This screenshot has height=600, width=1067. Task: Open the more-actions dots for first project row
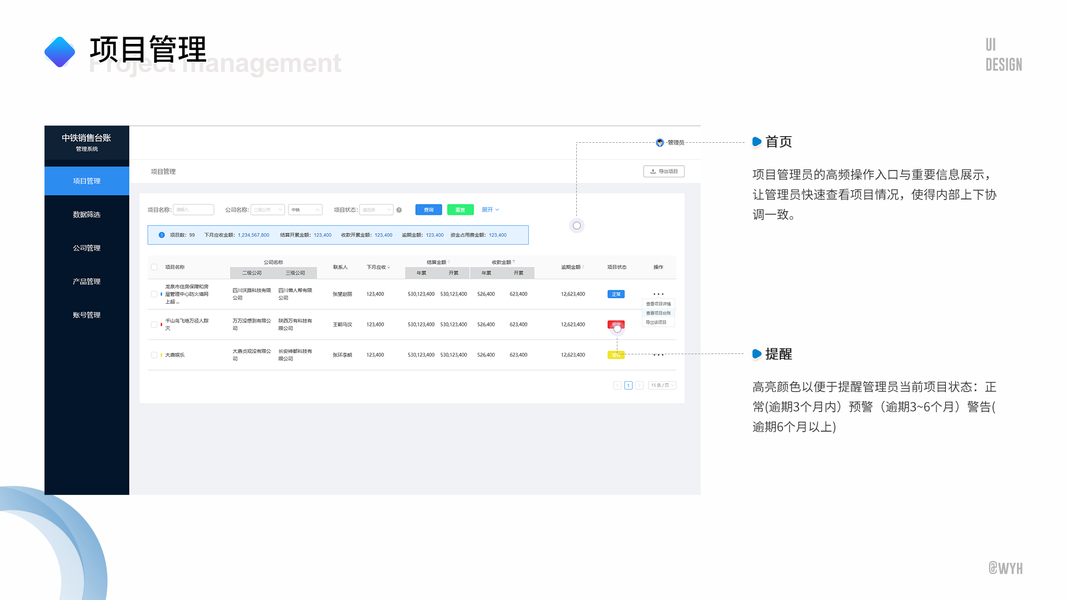coord(658,294)
